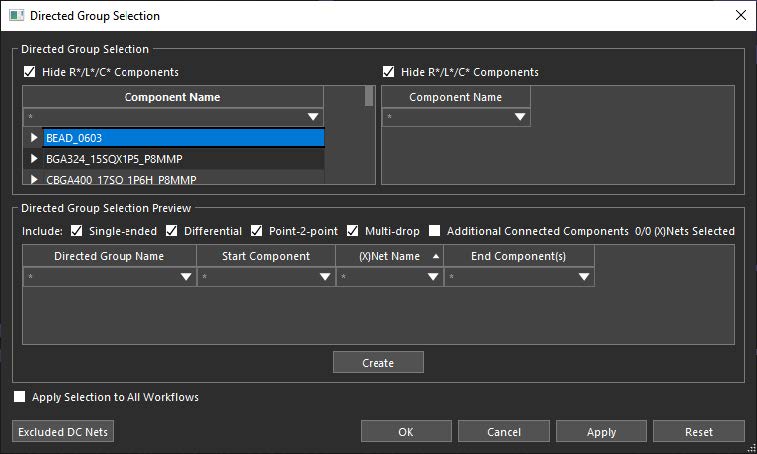This screenshot has width=757, height=454.
Task: Open Start Component filter dropdown
Action: pyautogui.click(x=325, y=277)
